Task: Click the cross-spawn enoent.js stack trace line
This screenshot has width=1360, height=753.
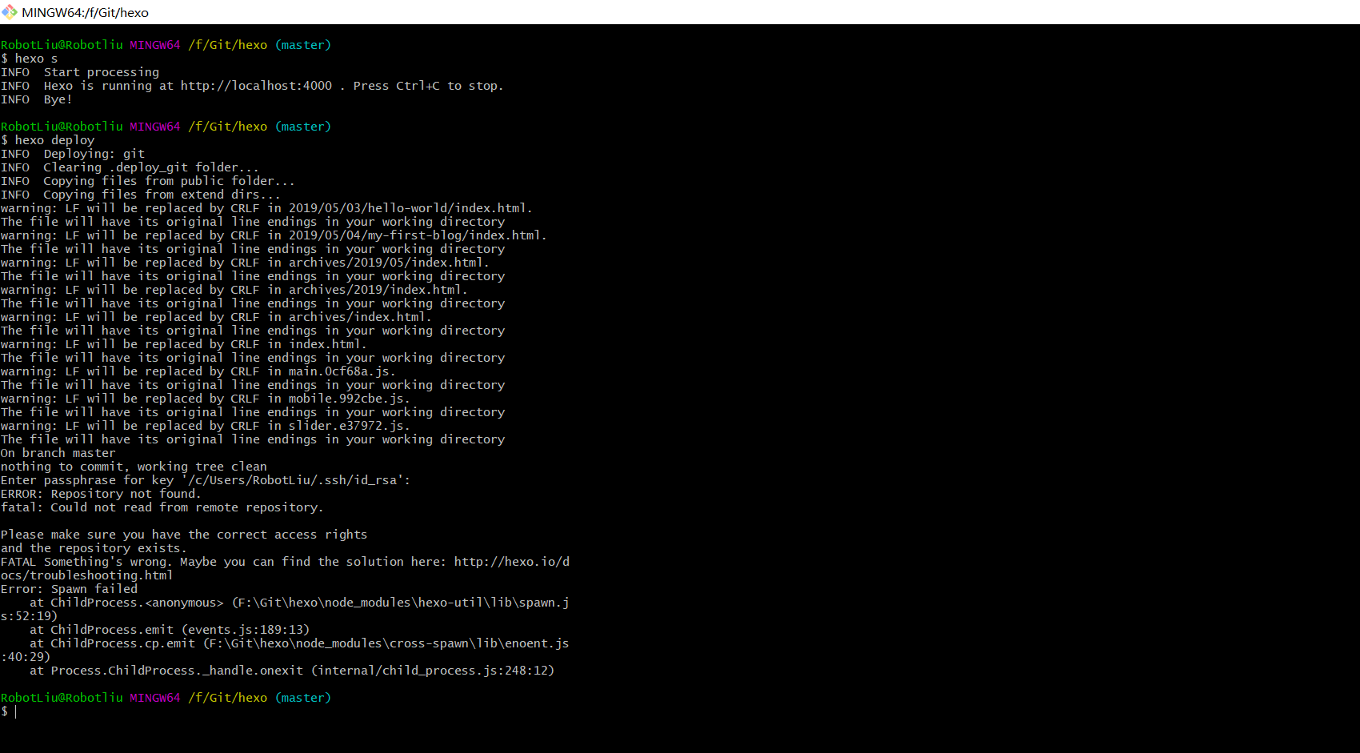Action: [x=300, y=643]
